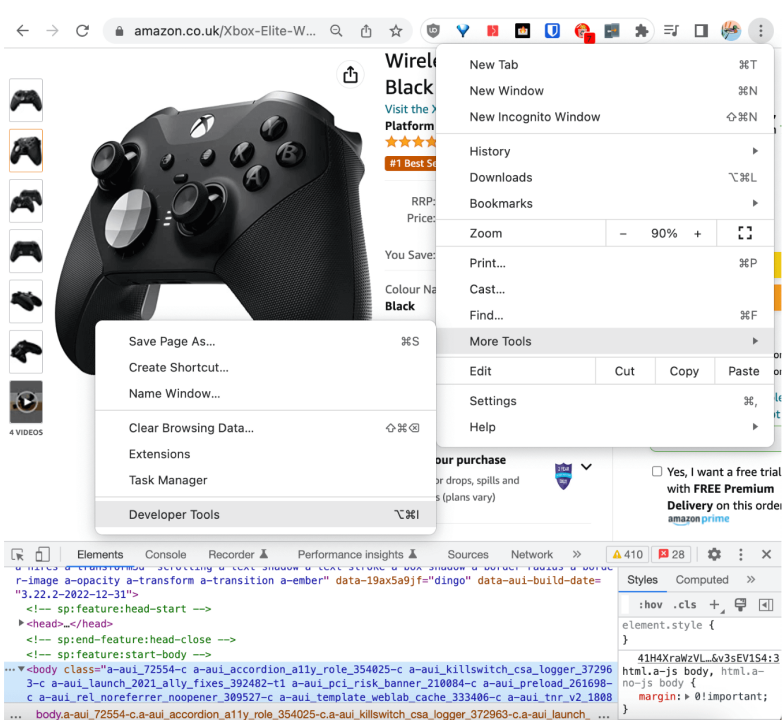Viewport: 782px width, 720px height.
Task: Select Find... from the menu
Action: pyautogui.click(x=605, y=315)
